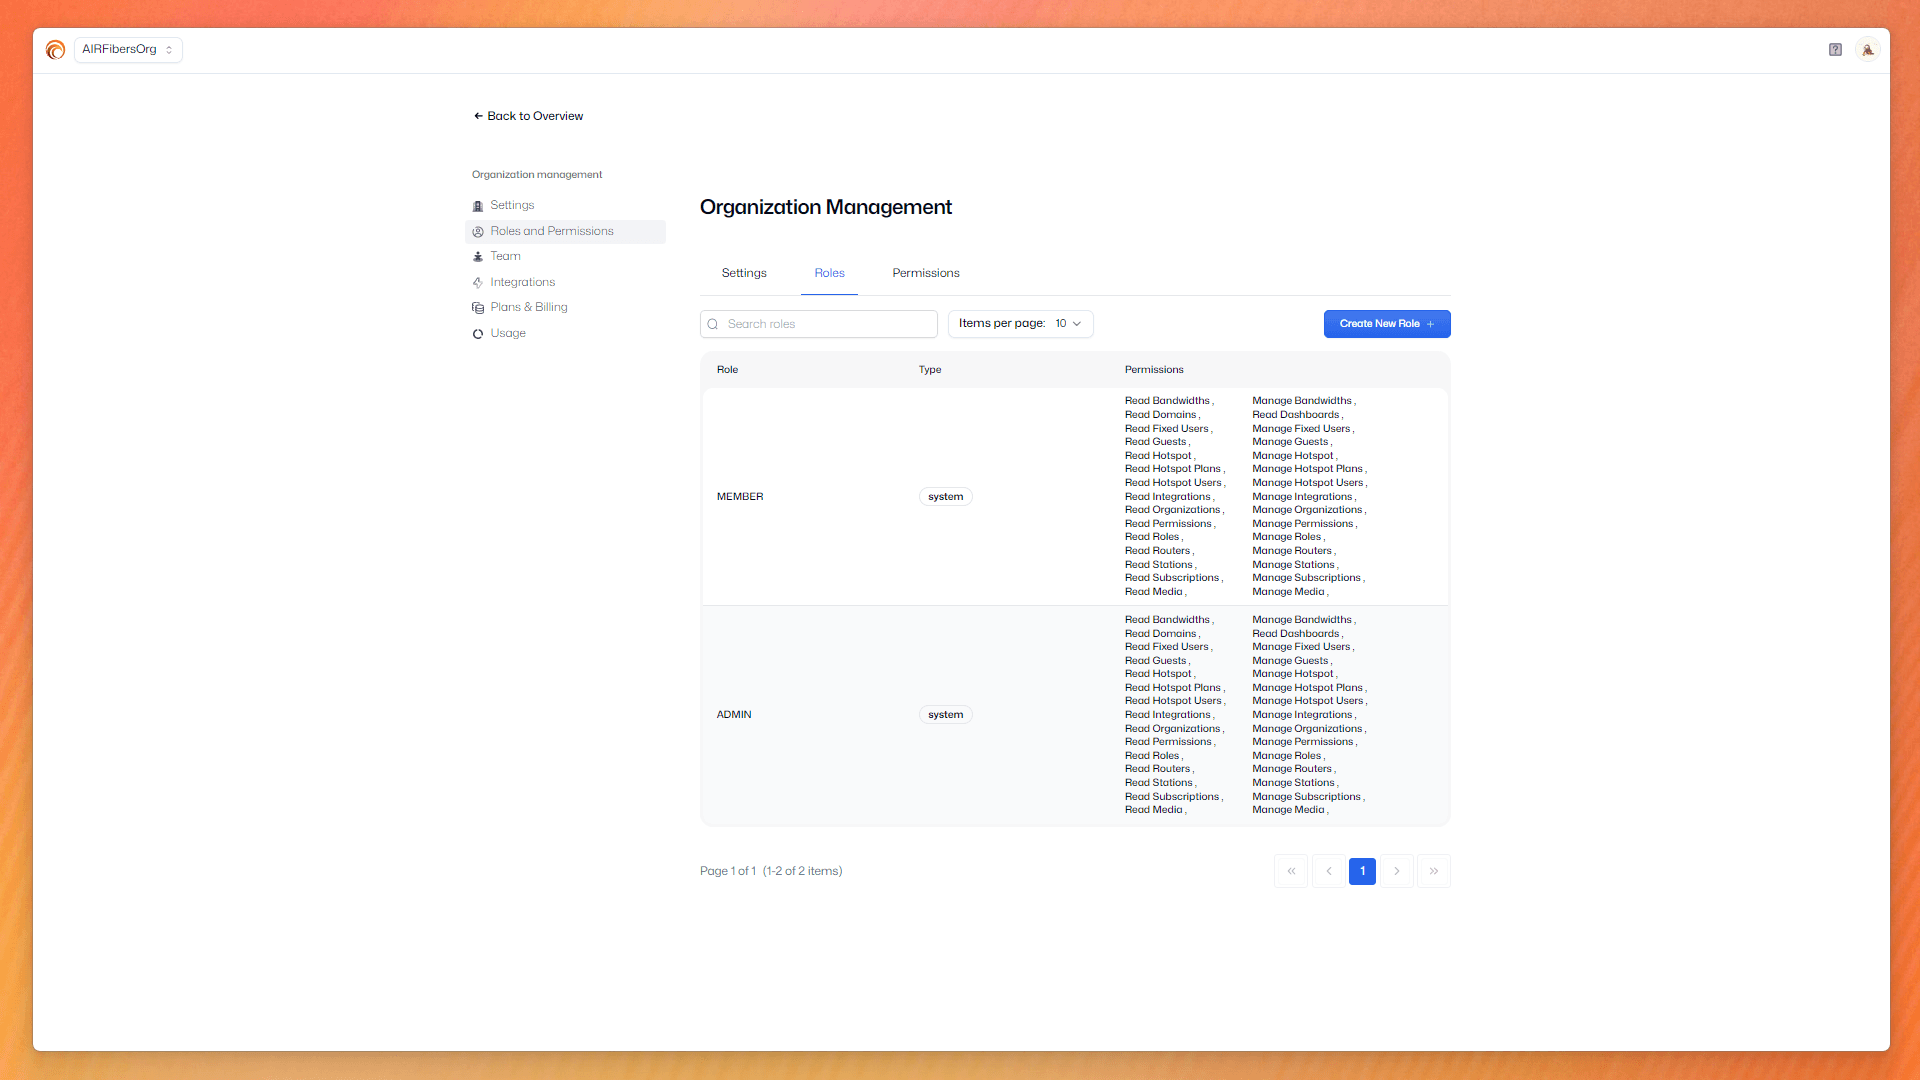Select the Plans & Billing sidebar icon
Image resolution: width=1920 pixels, height=1080 pixels.
pos(478,307)
